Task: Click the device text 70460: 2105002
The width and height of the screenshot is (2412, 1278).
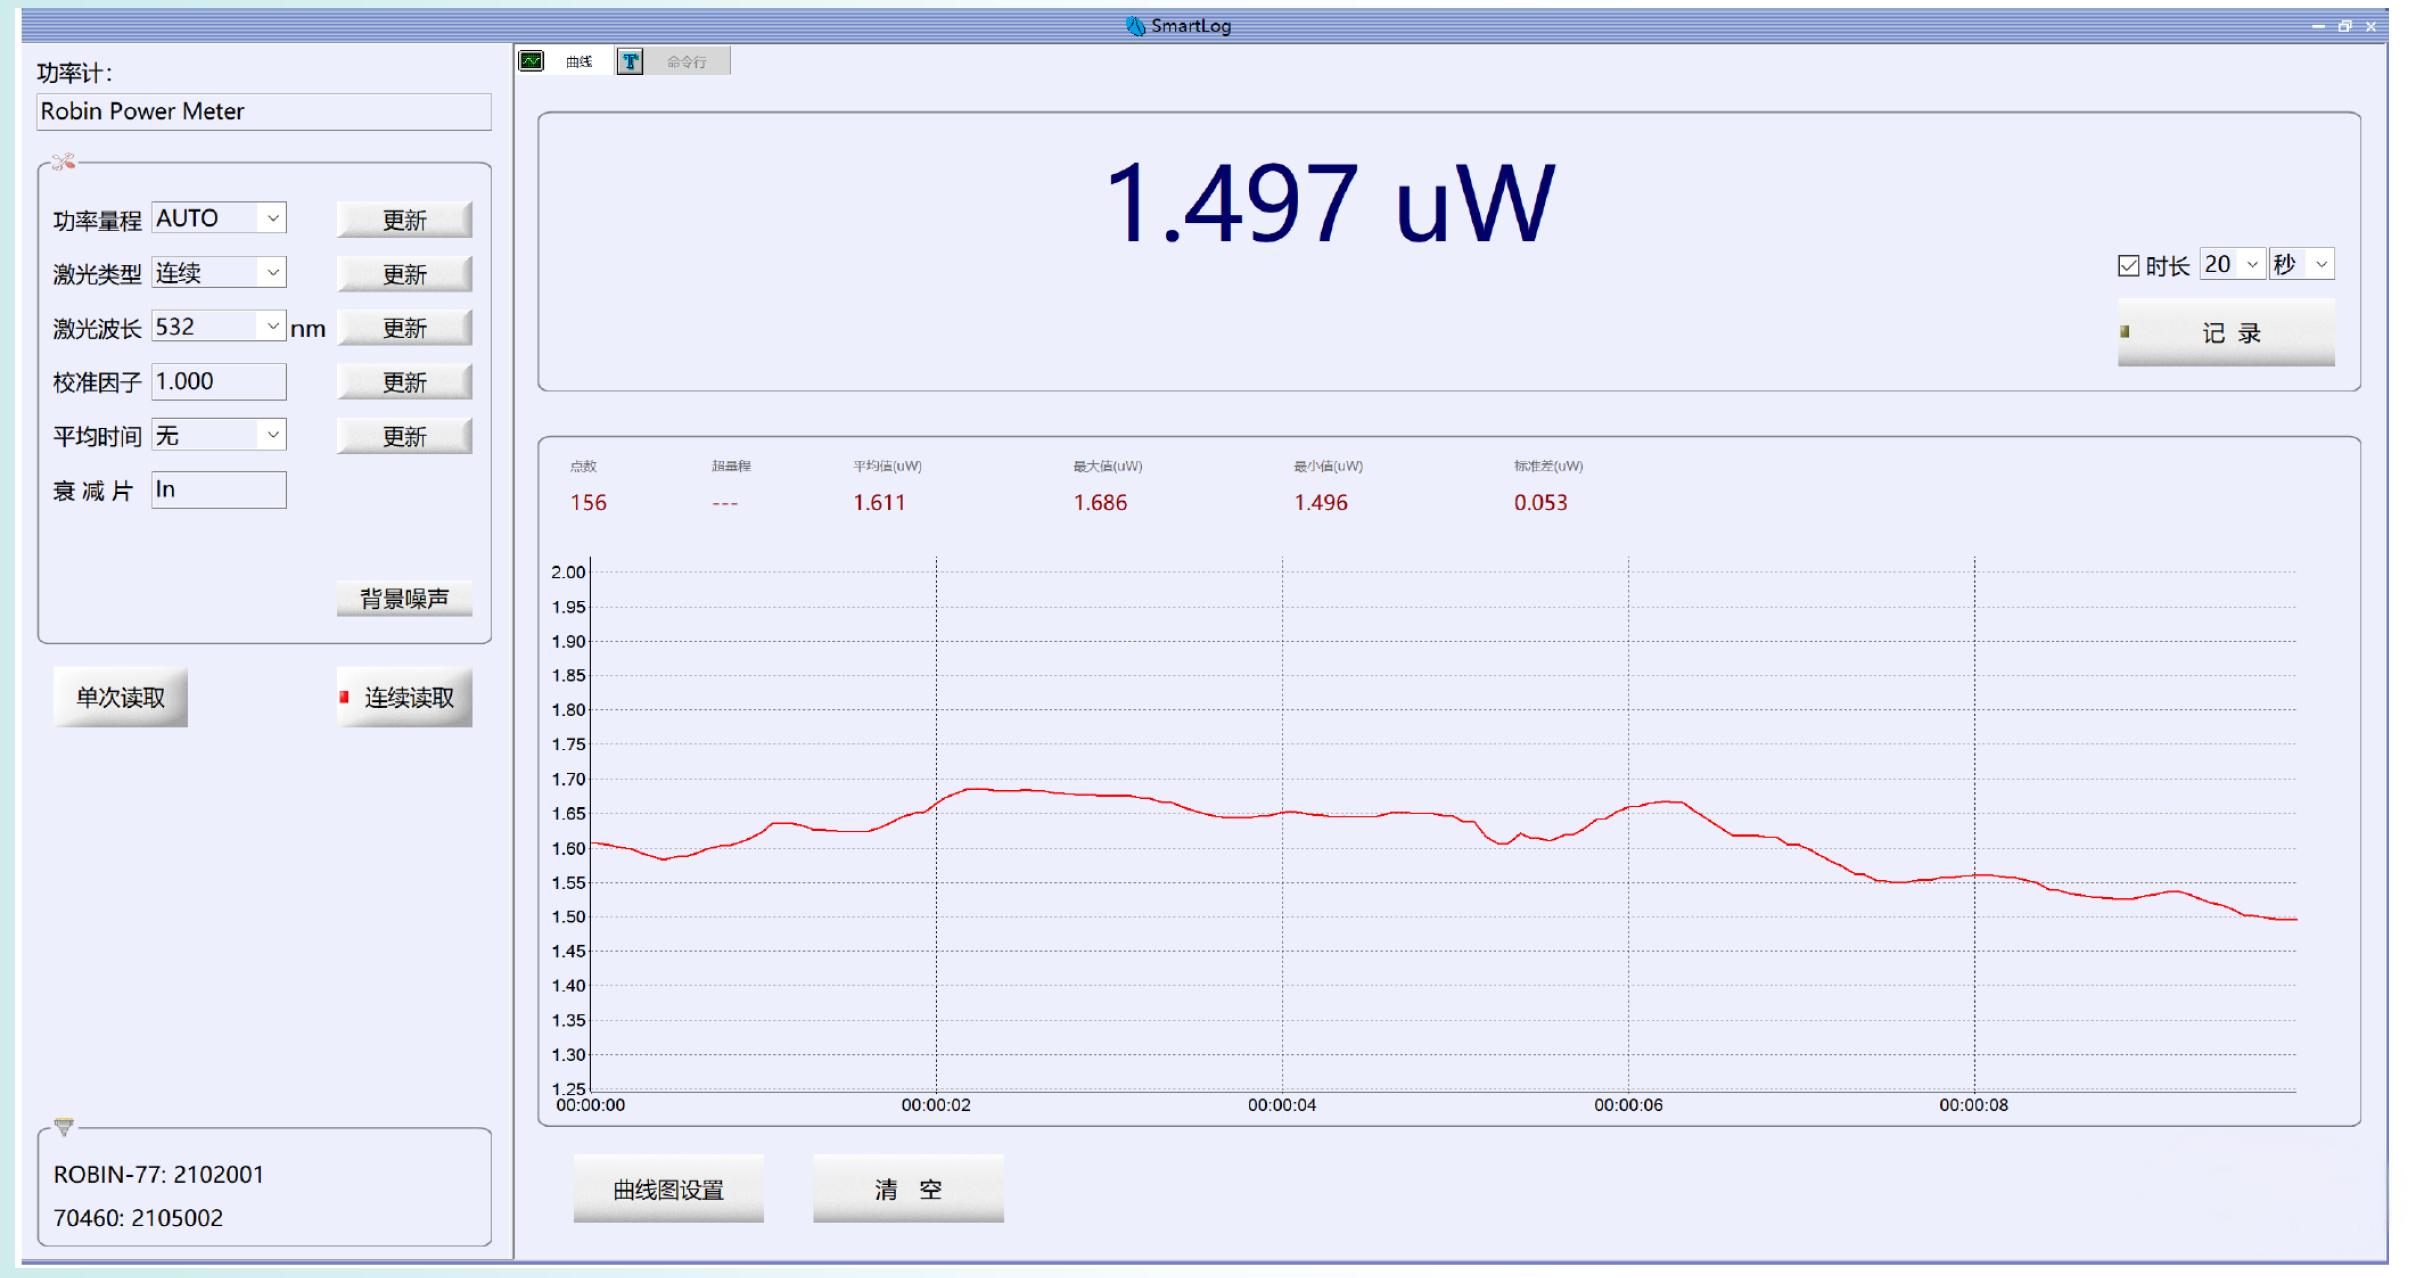Action: pos(138,1218)
